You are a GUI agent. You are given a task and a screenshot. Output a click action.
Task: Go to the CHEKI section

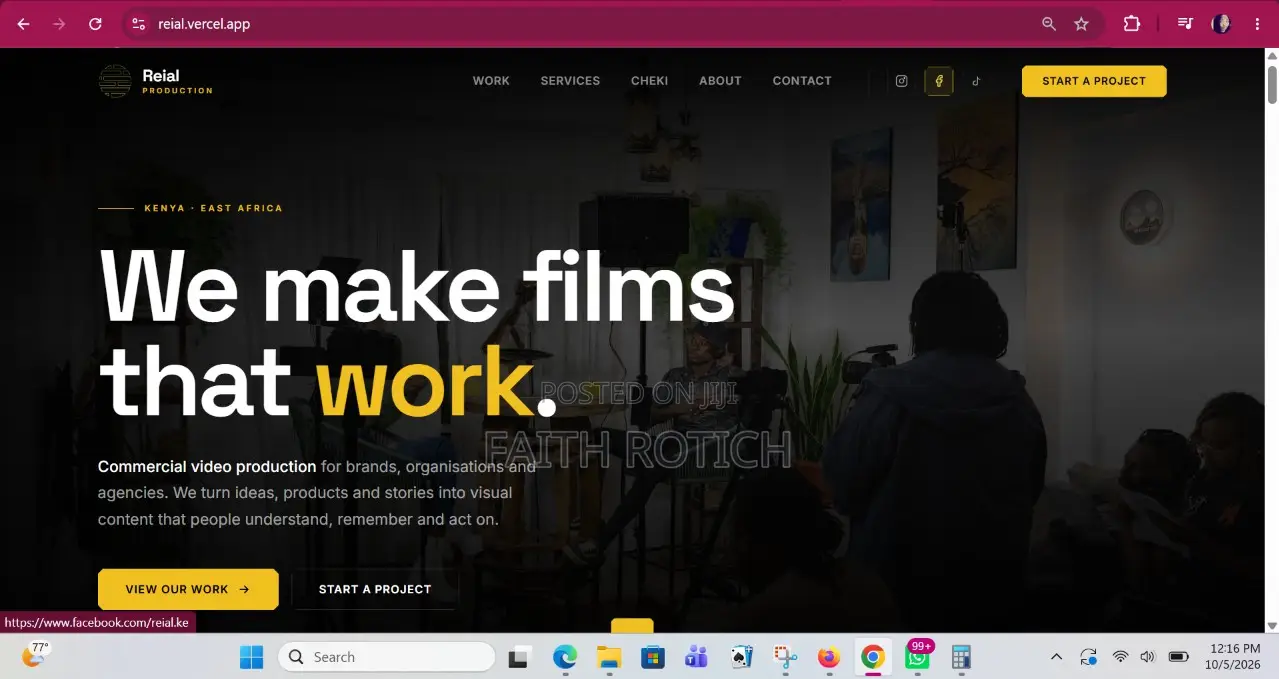pyautogui.click(x=649, y=81)
